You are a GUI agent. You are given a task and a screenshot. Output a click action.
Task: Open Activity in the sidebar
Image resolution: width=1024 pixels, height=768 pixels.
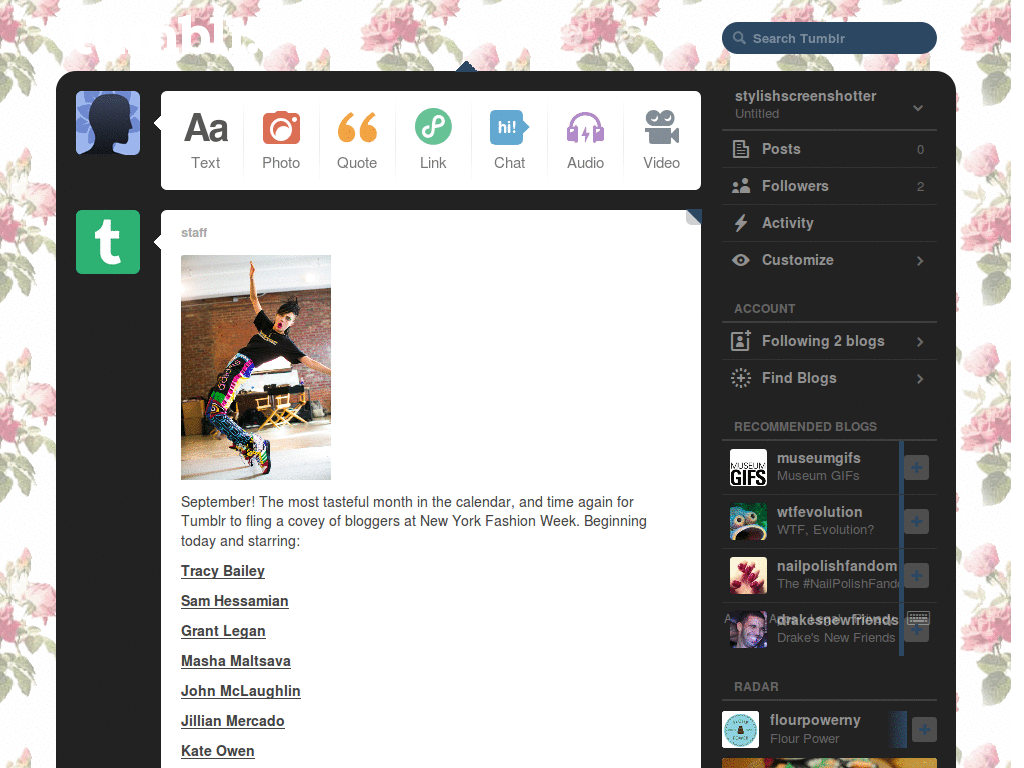click(829, 223)
